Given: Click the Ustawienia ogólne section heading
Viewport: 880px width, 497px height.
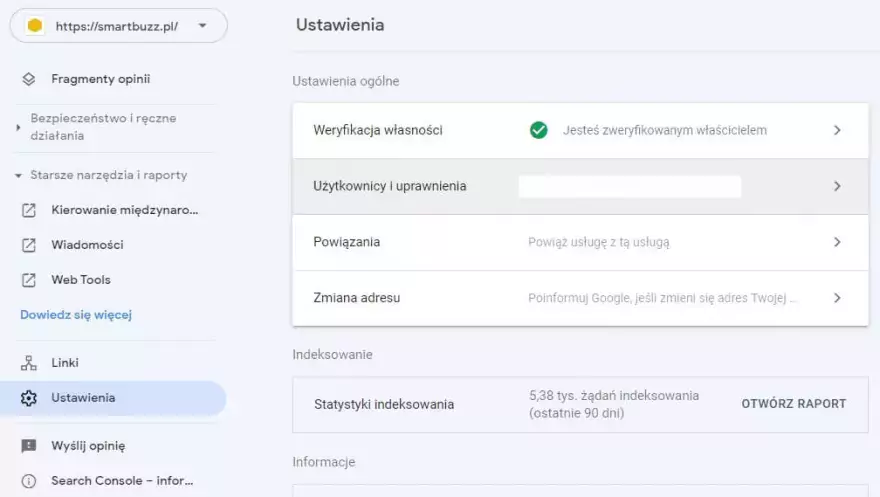Looking at the screenshot, I should (x=346, y=81).
